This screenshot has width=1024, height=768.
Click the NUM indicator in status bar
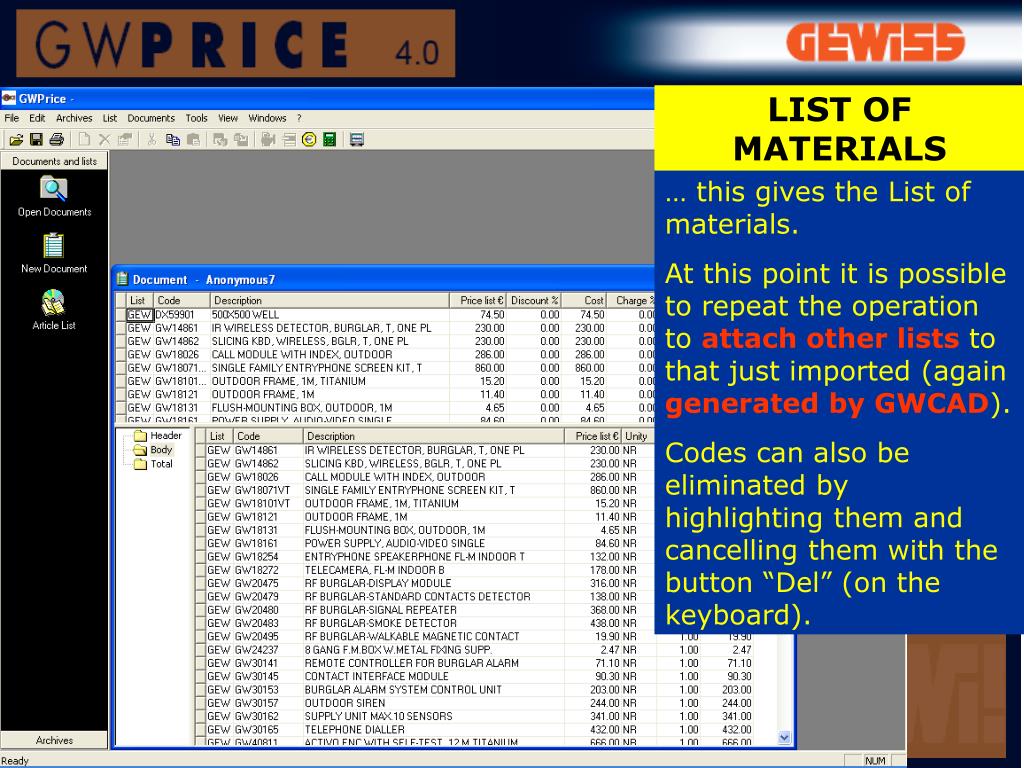pos(875,761)
